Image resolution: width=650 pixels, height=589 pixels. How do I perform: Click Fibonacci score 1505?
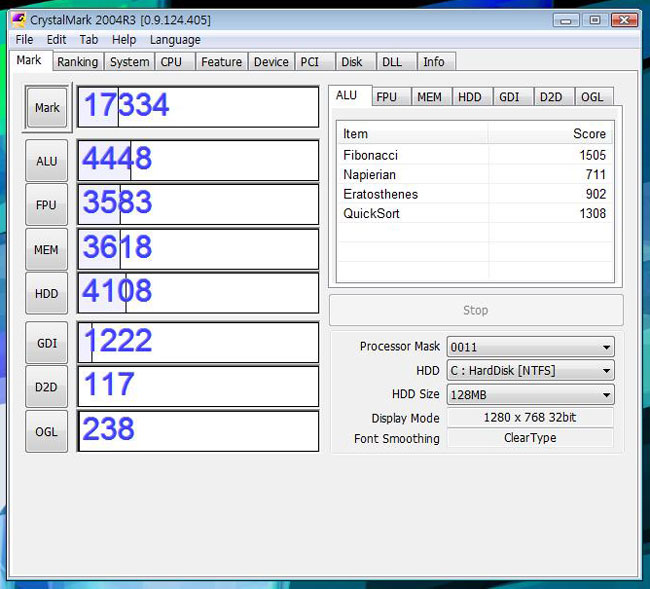pos(592,155)
